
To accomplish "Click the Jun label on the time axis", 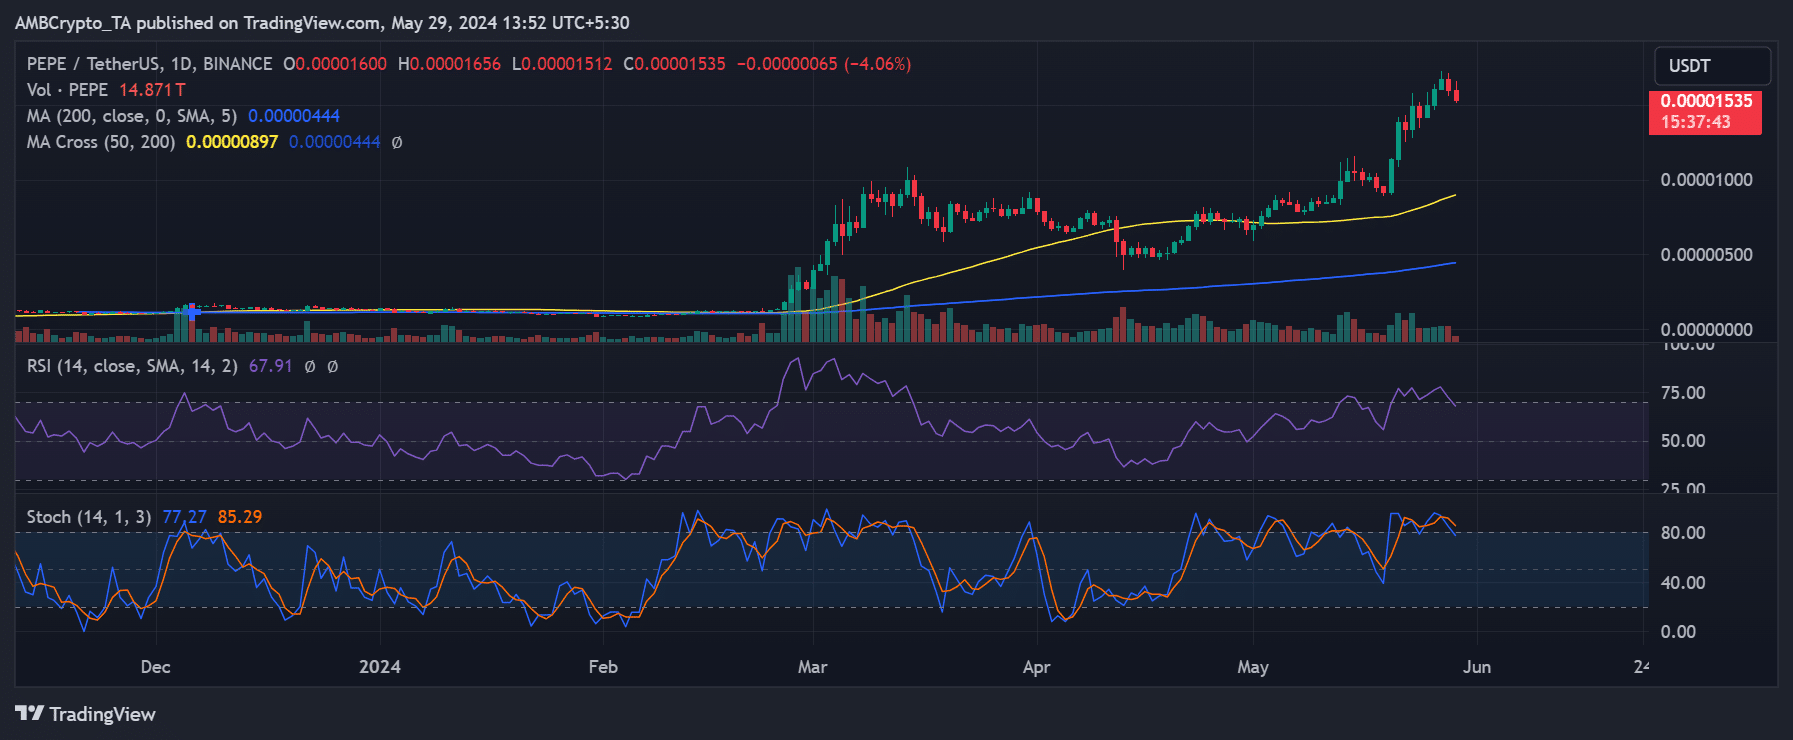I will [1477, 667].
